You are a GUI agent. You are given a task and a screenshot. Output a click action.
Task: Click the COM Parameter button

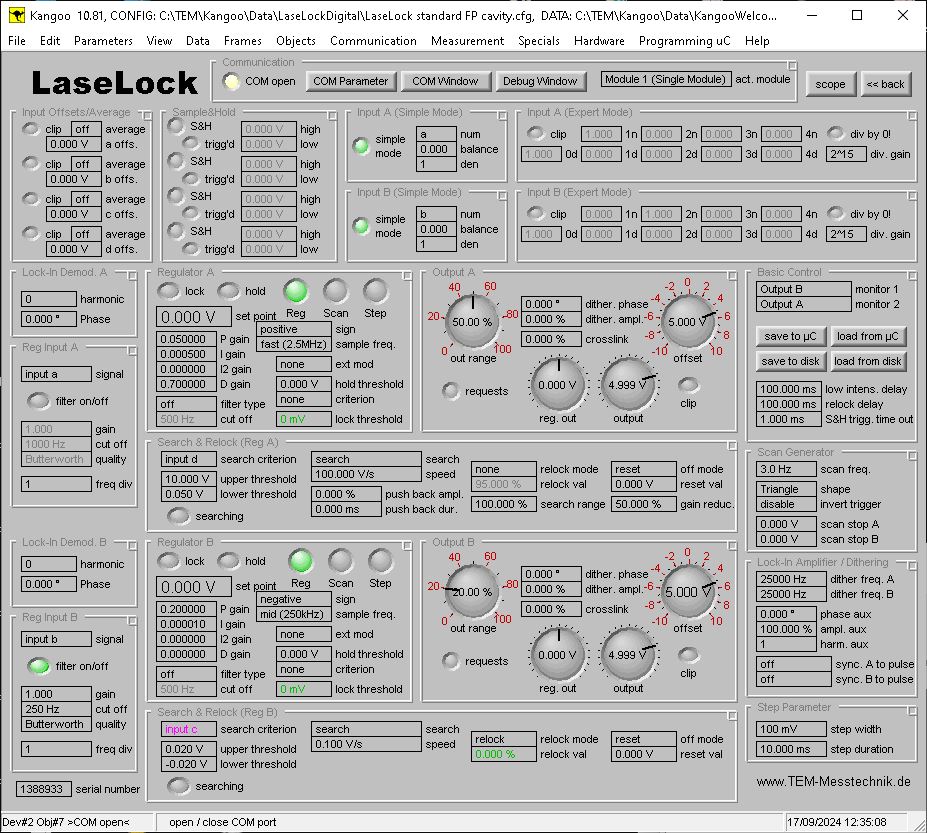pos(350,81)
